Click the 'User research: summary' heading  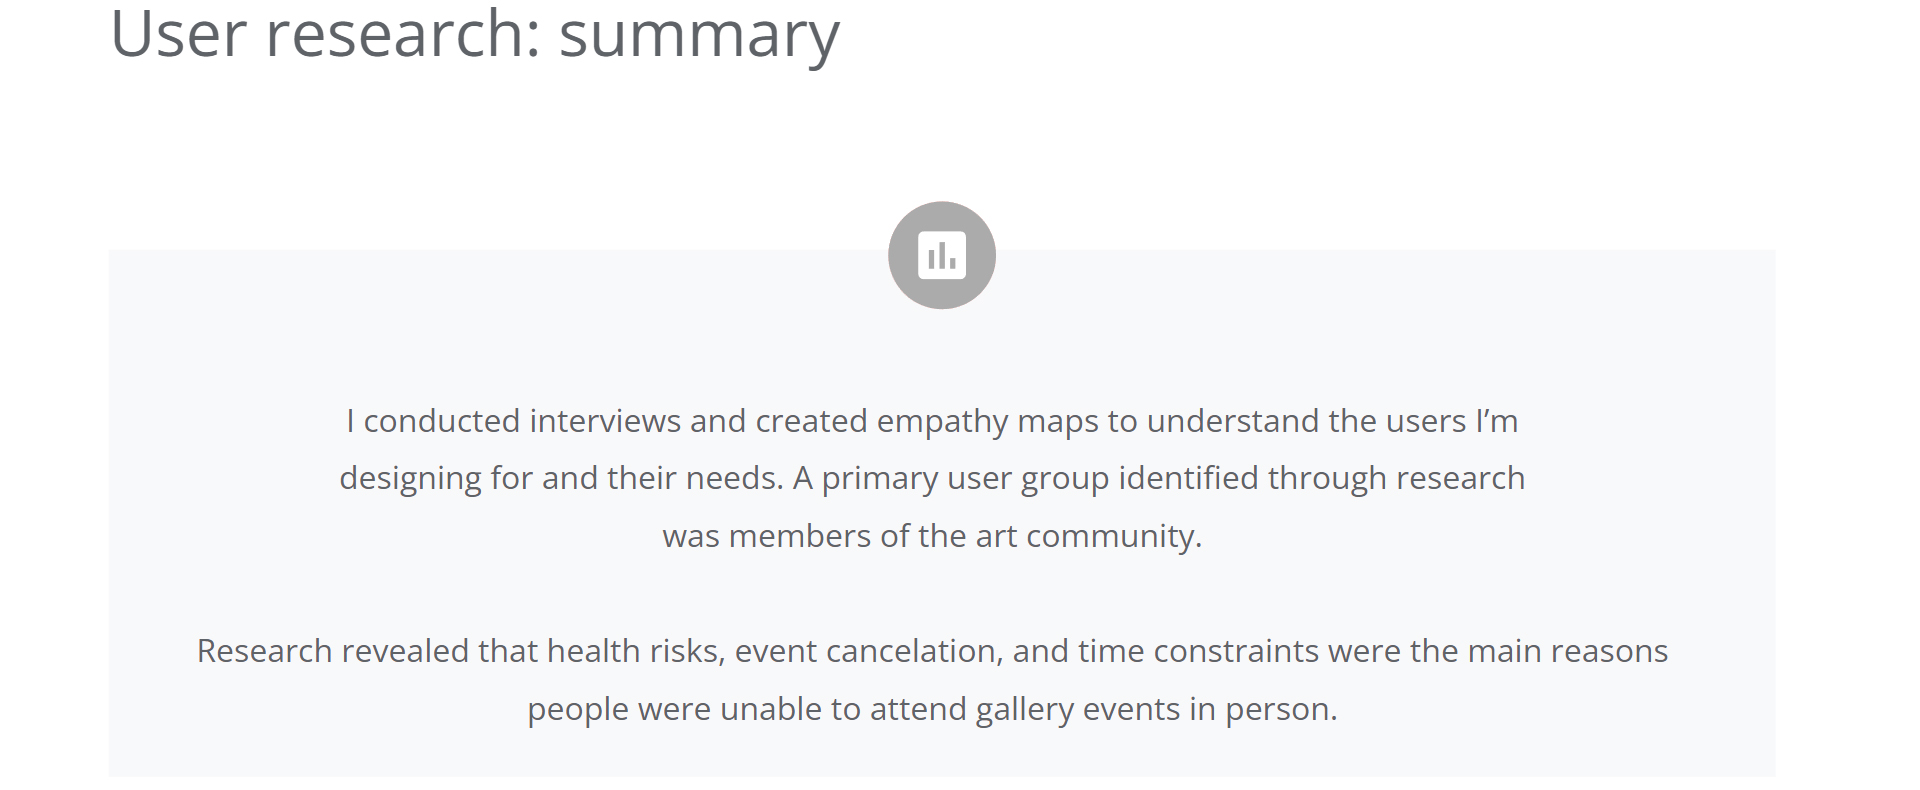[x=475, y=36]
